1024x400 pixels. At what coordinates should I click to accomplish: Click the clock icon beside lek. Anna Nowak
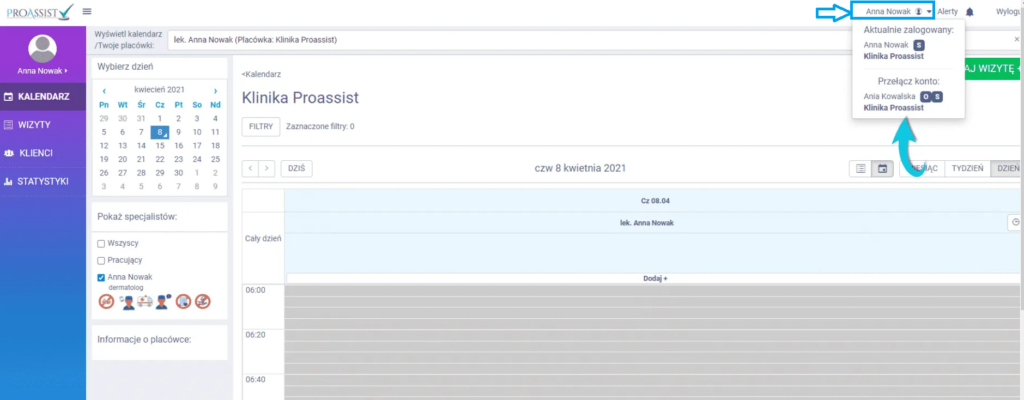pyautogui.click(x=1015, y=222)
